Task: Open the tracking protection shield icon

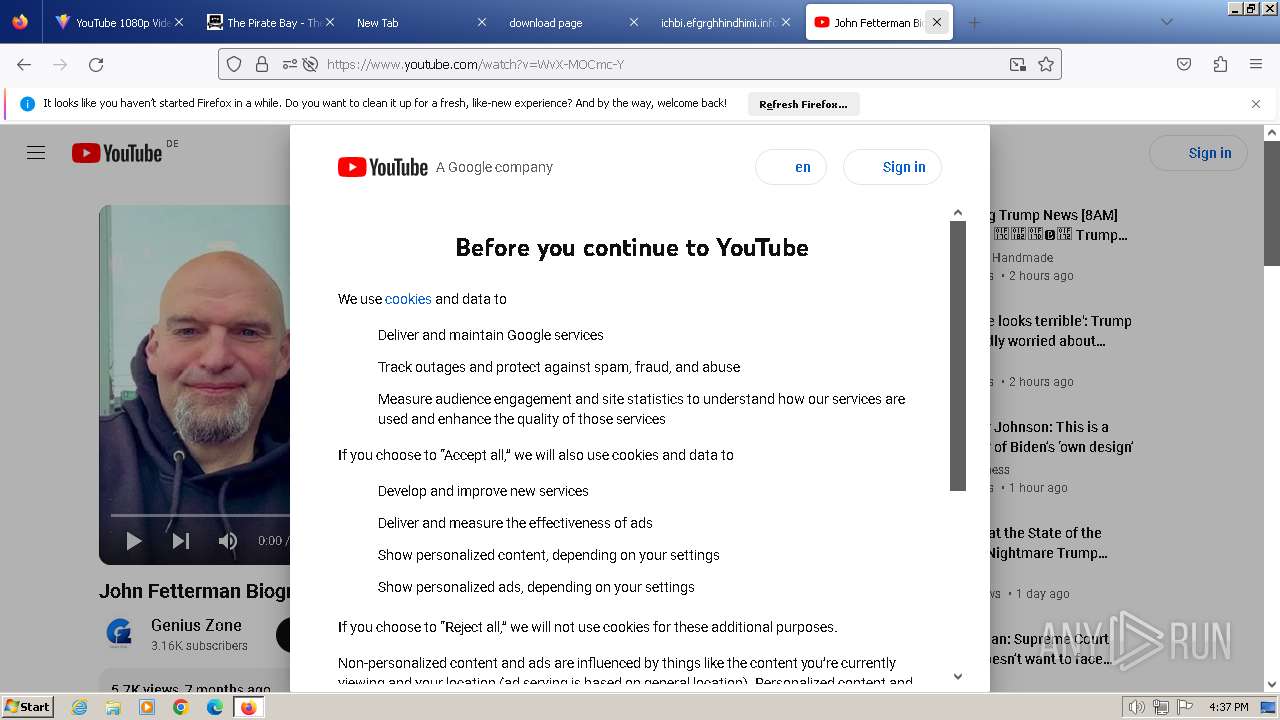Action: (x=234, y=64)
